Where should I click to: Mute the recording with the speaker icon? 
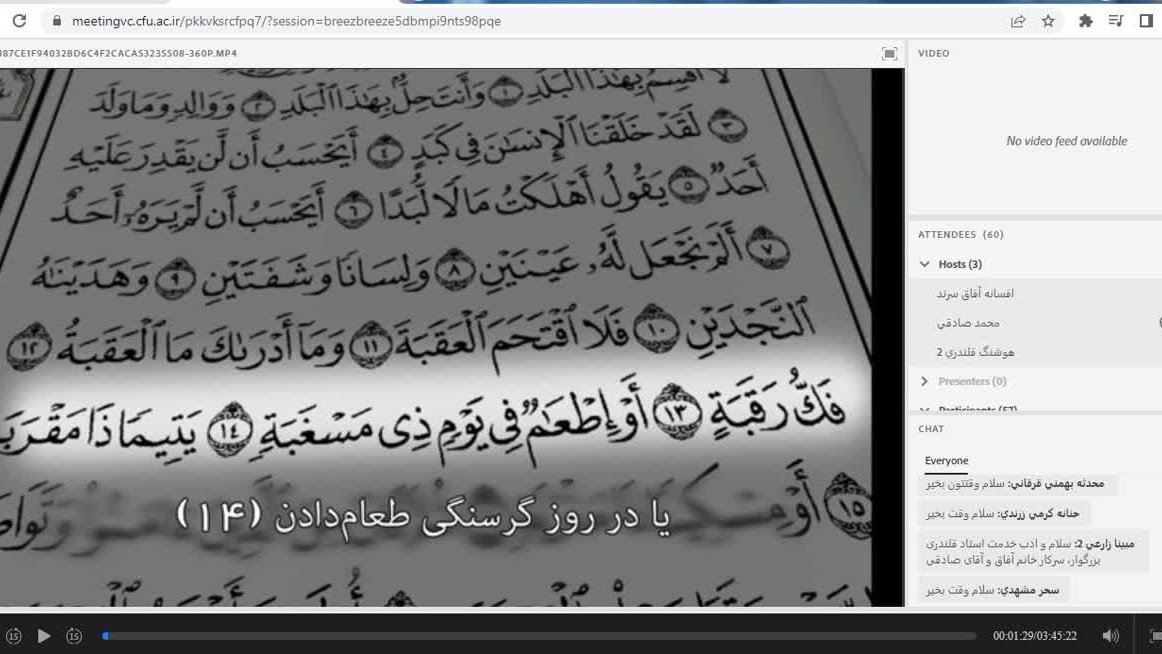[x=1110, y=635]
